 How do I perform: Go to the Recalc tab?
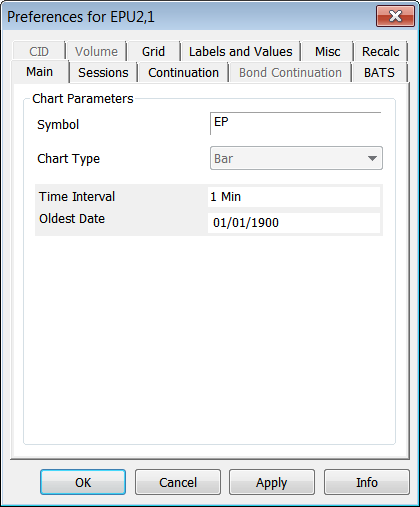(381, 52)
